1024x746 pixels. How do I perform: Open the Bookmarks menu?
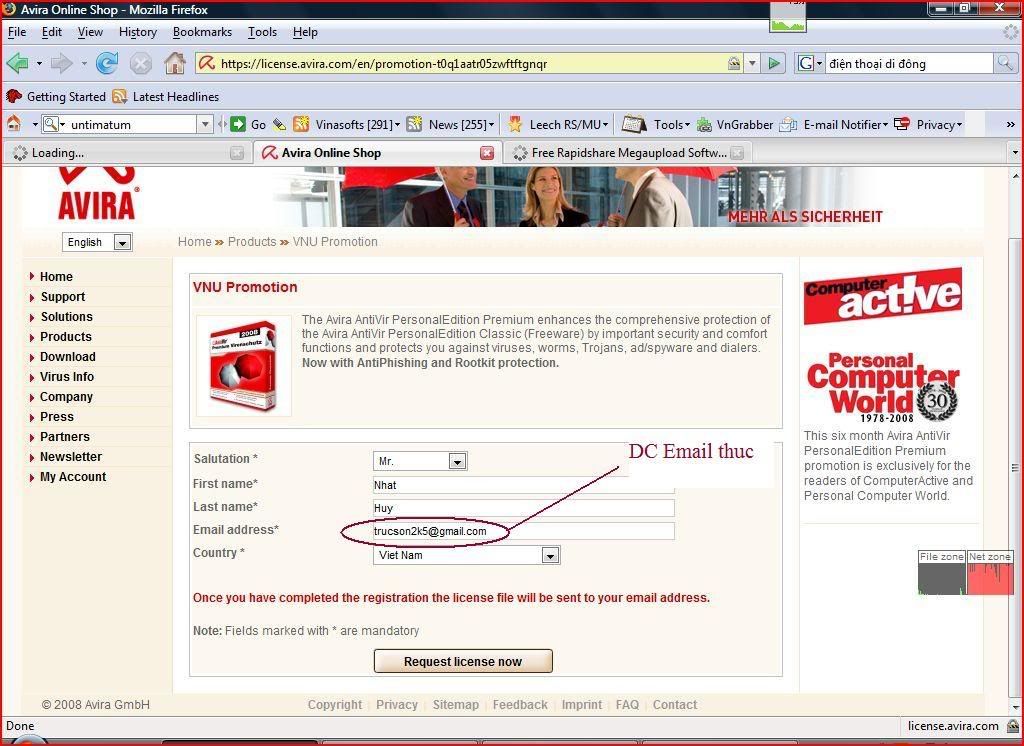coord(202,32)
